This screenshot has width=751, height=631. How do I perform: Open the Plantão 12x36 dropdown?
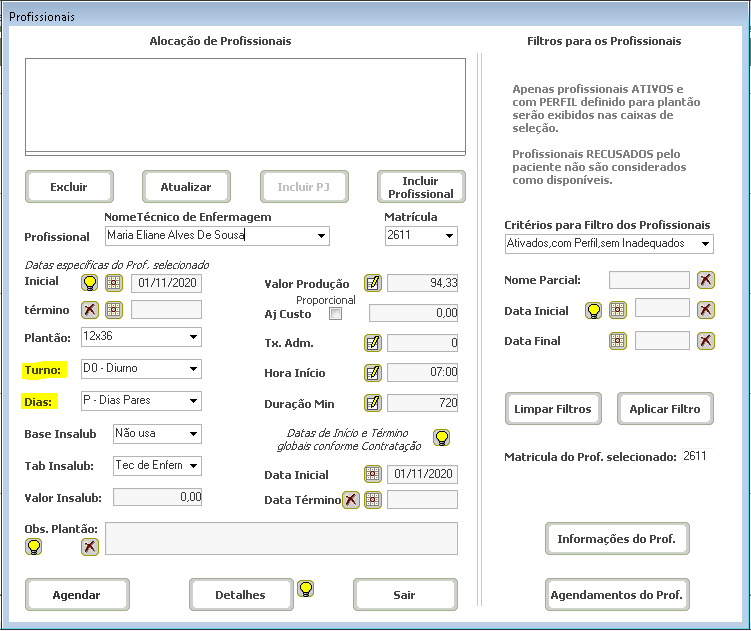click(193, 337)
